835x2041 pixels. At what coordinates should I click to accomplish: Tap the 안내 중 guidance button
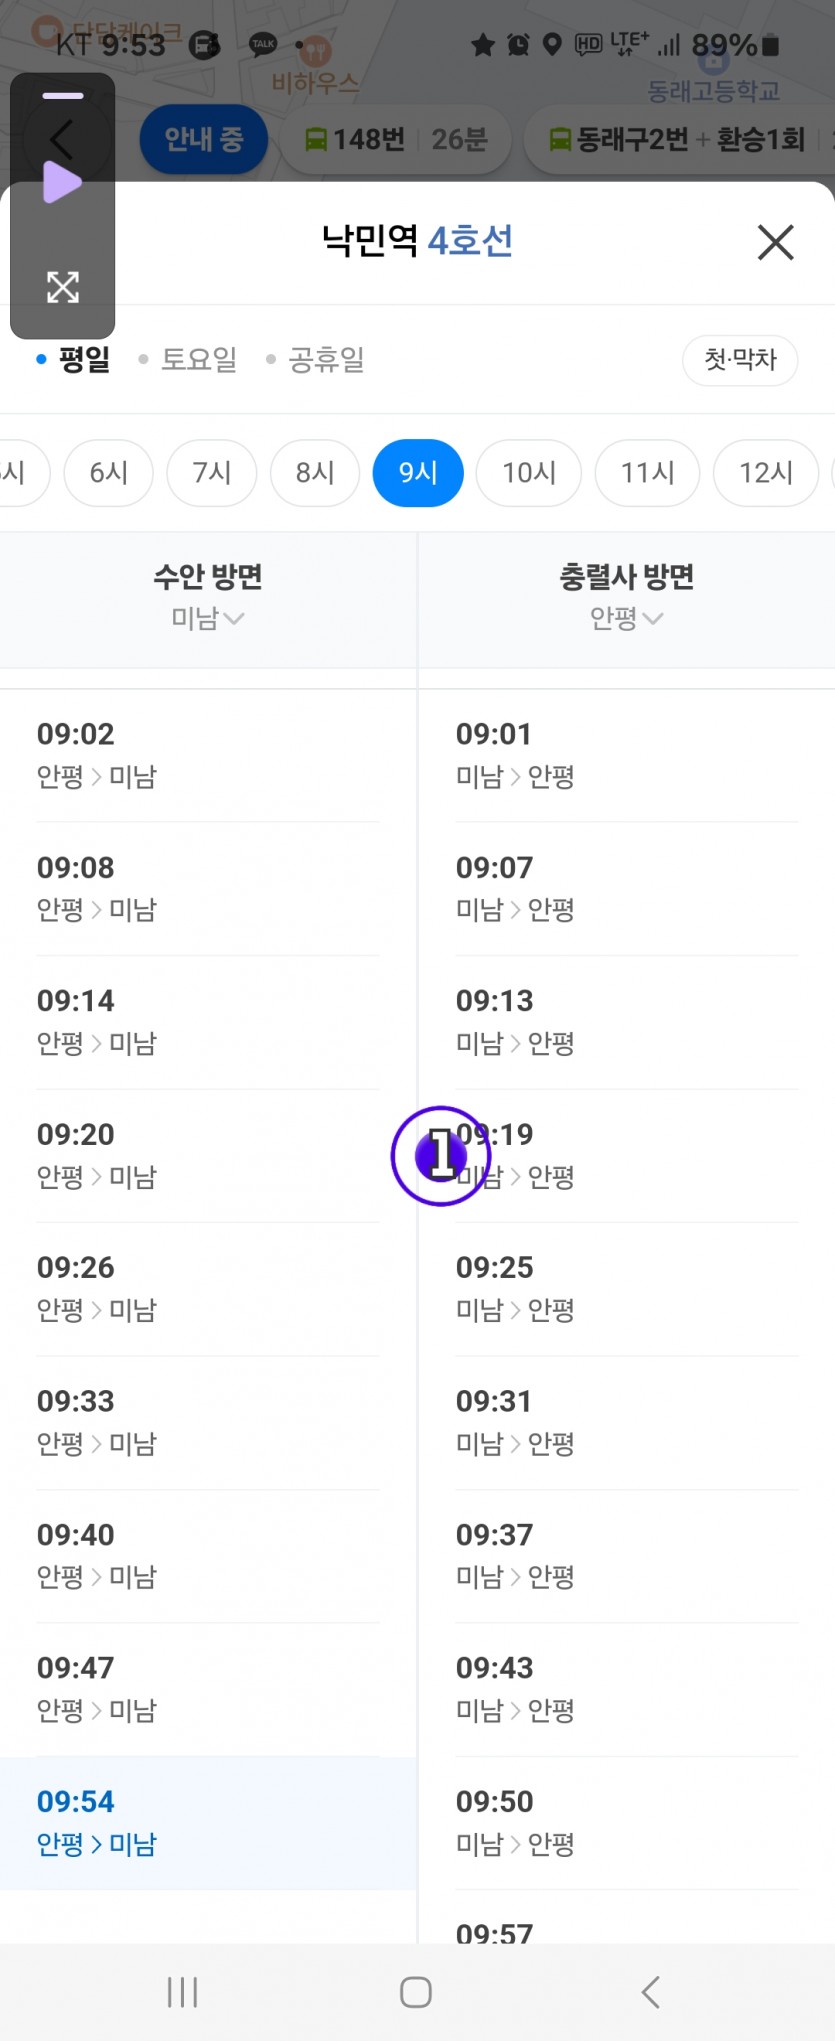(203, 139)
